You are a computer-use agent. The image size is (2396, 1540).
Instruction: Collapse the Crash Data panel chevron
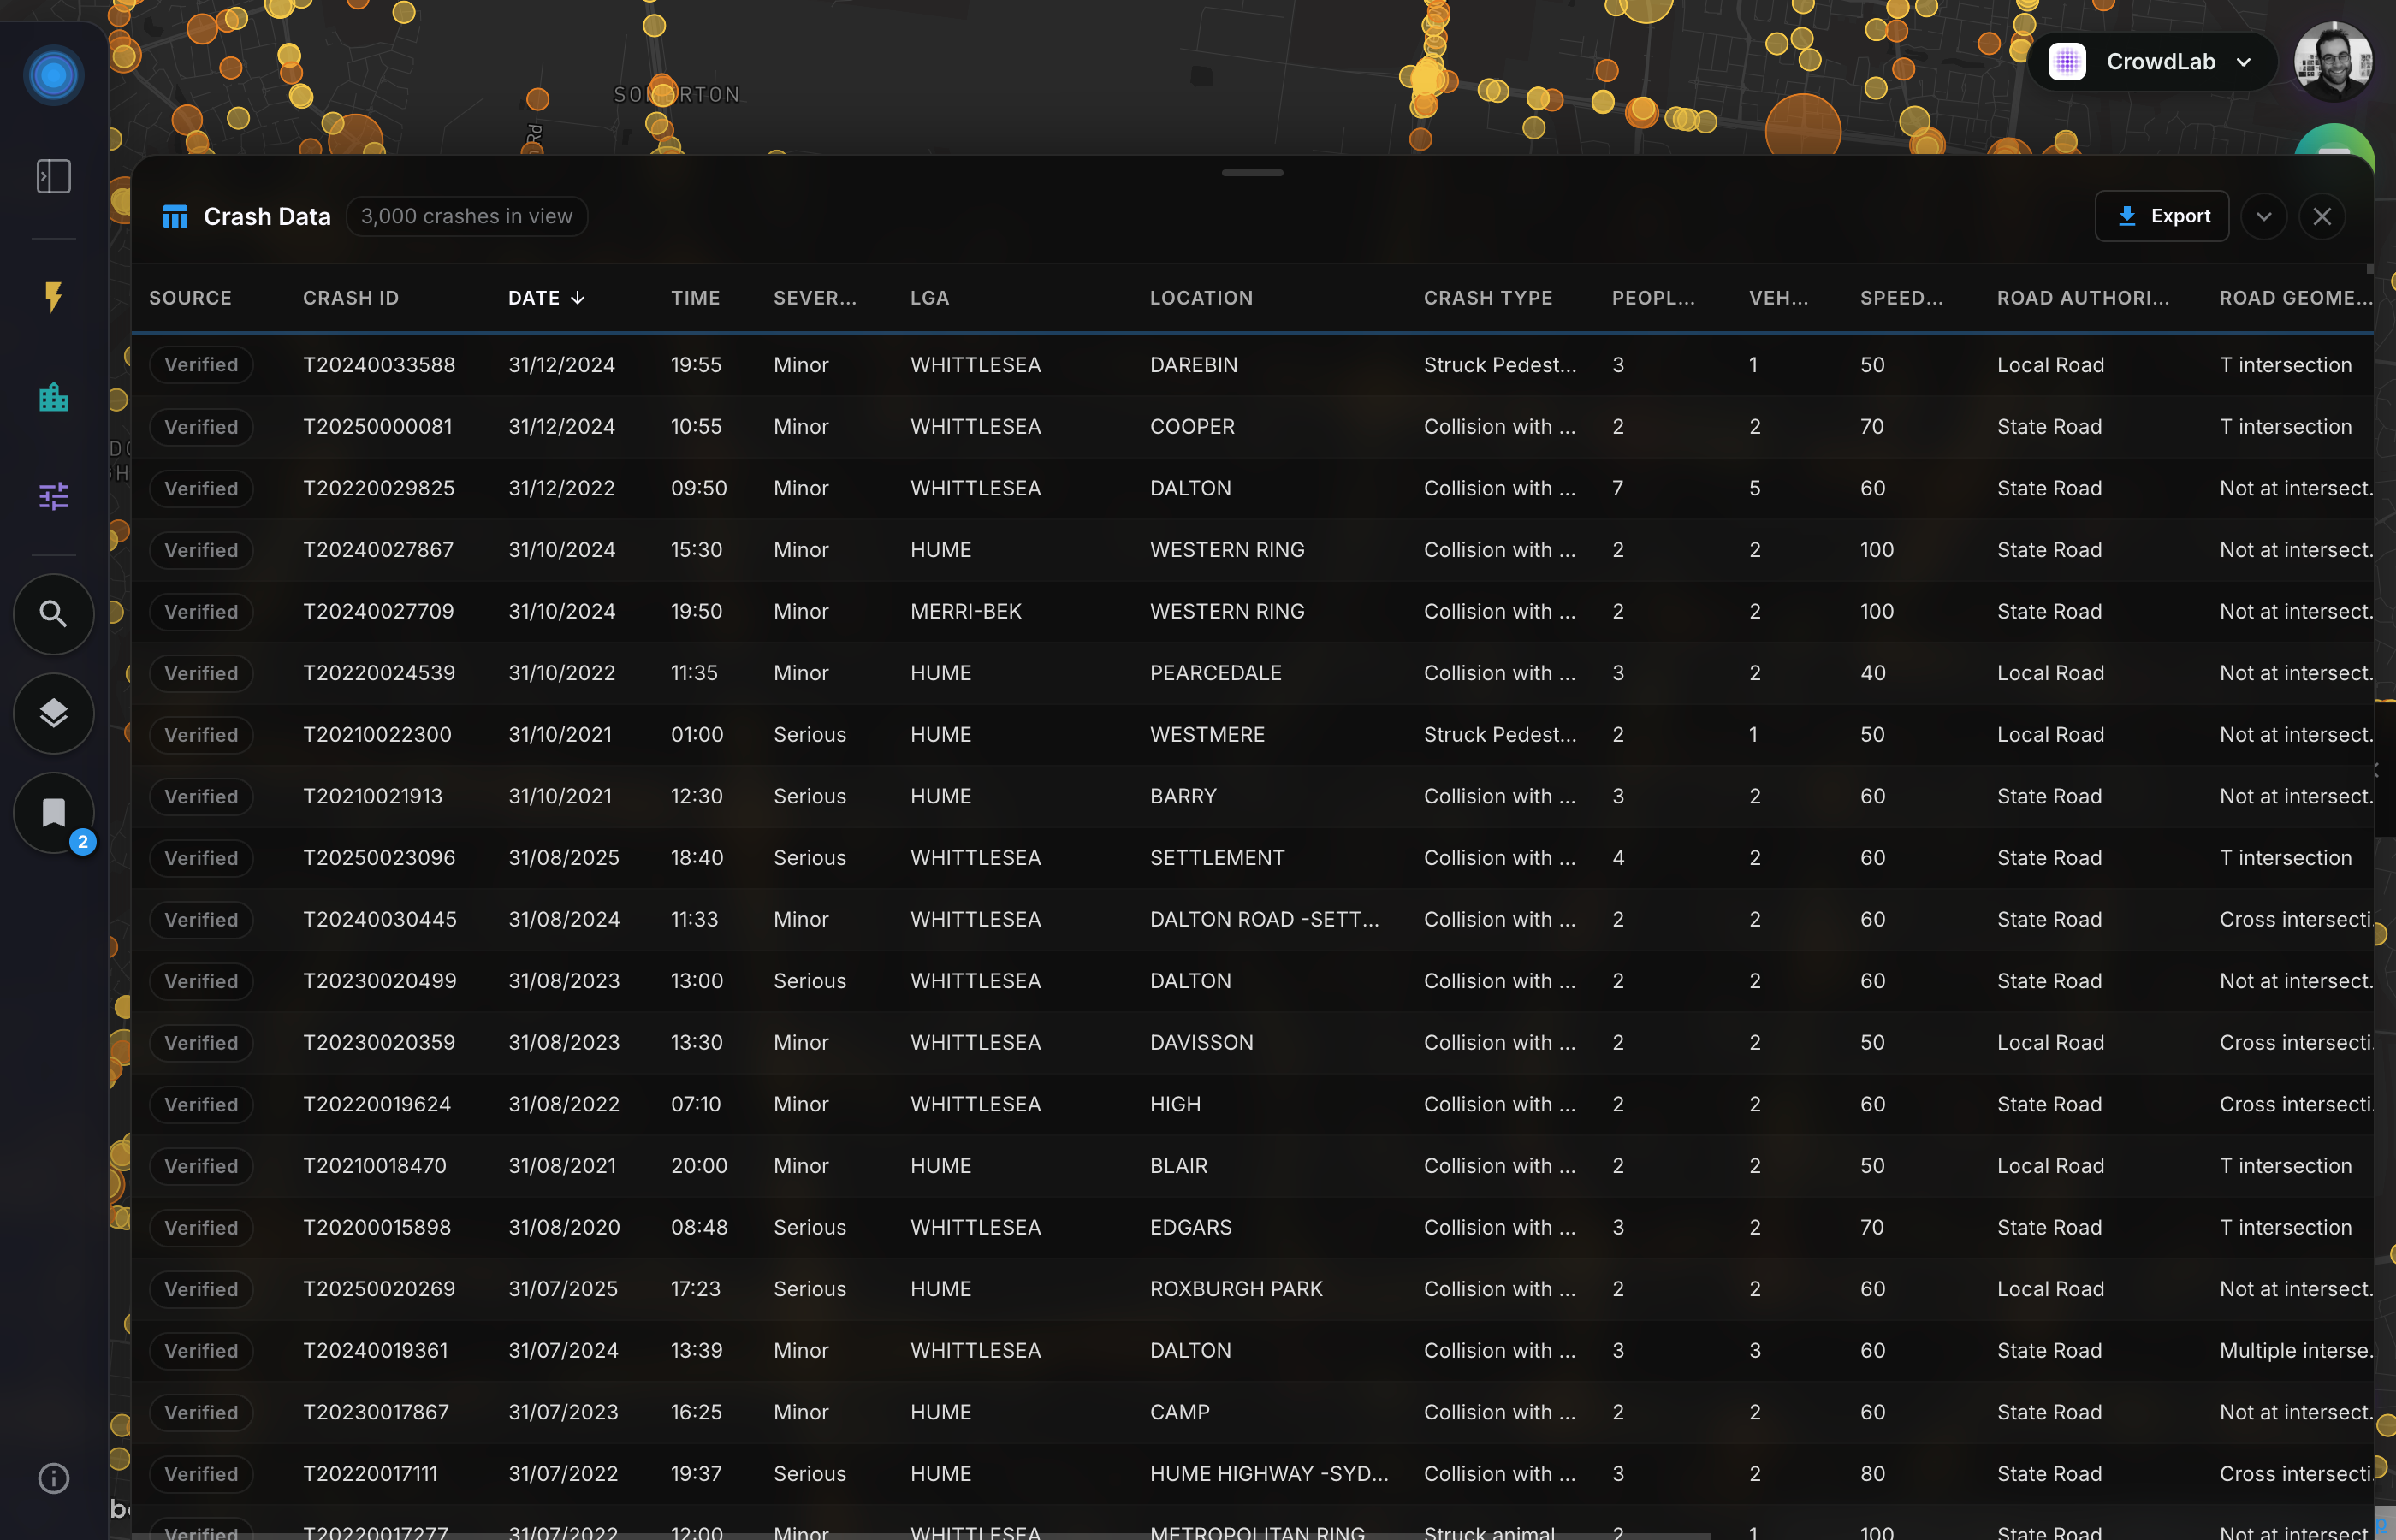pos(2264,217)
